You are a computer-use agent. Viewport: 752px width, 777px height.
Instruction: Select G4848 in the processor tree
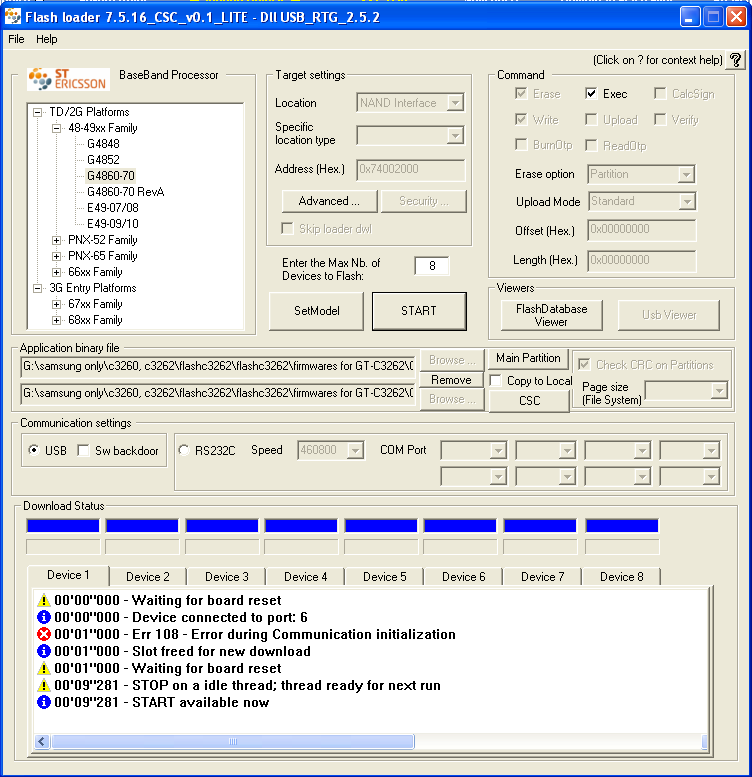coord(103,144)
